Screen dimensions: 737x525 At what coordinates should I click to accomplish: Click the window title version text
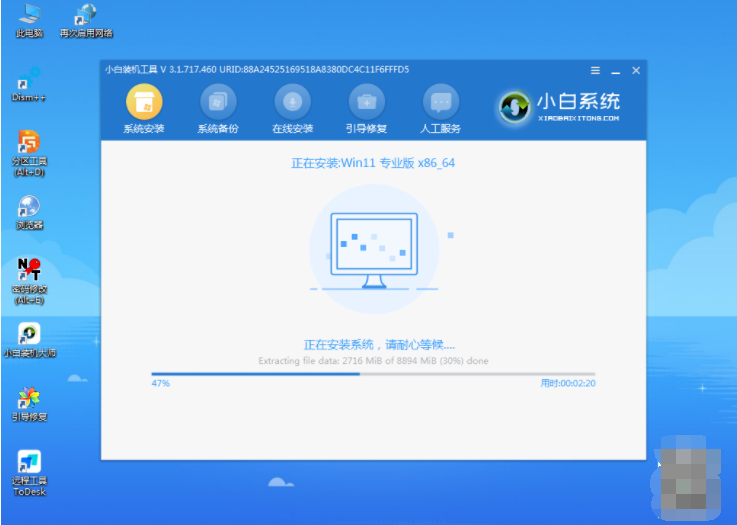click(257, 70)
